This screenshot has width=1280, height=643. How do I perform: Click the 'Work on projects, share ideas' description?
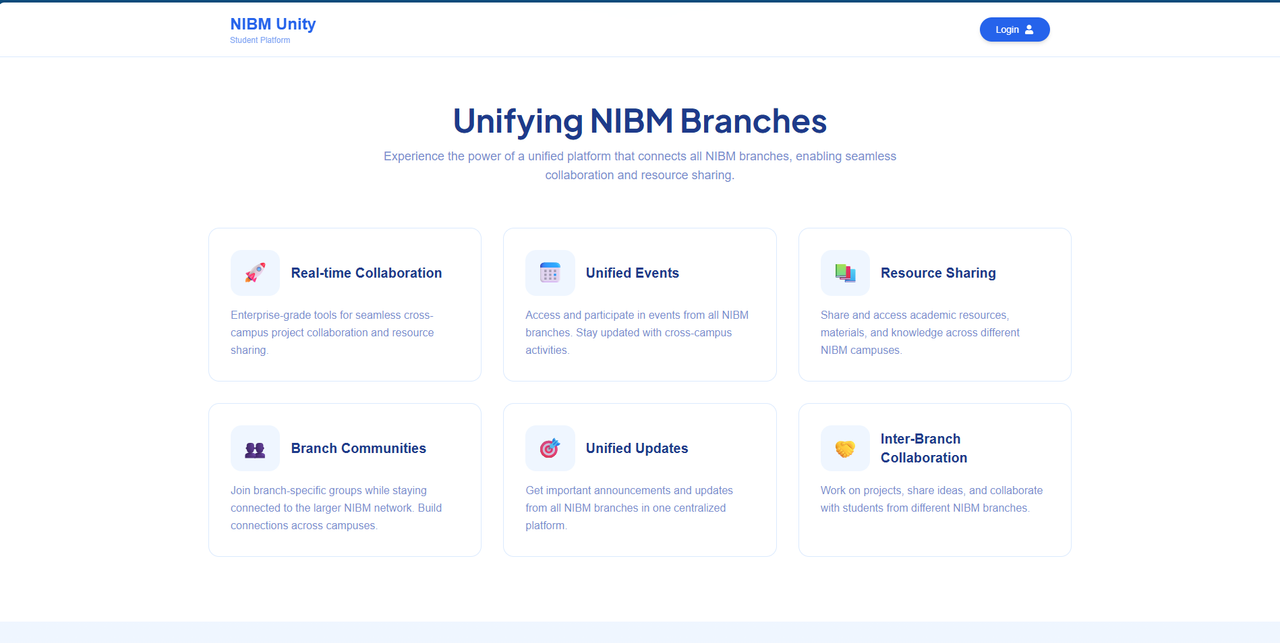(932, 499)
